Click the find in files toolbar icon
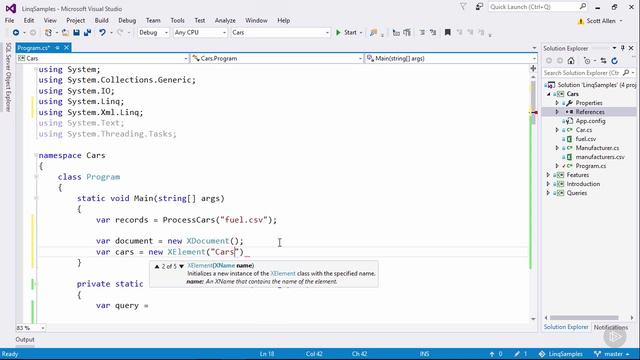The height and width of the screenshot is (360, 640). [373, 33]
